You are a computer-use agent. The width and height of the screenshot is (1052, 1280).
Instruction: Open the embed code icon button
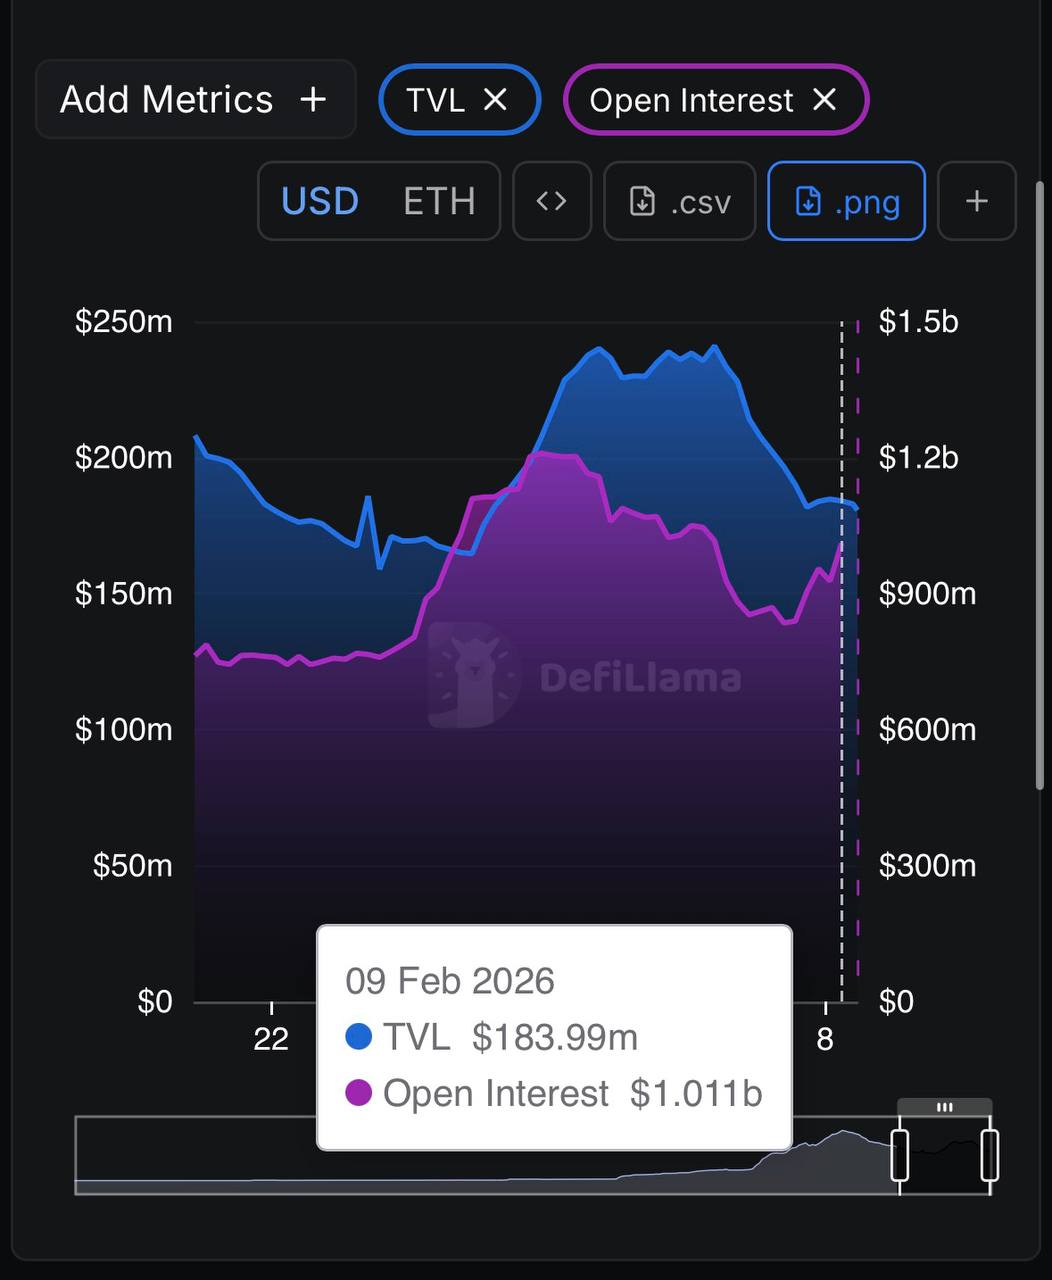552,201
